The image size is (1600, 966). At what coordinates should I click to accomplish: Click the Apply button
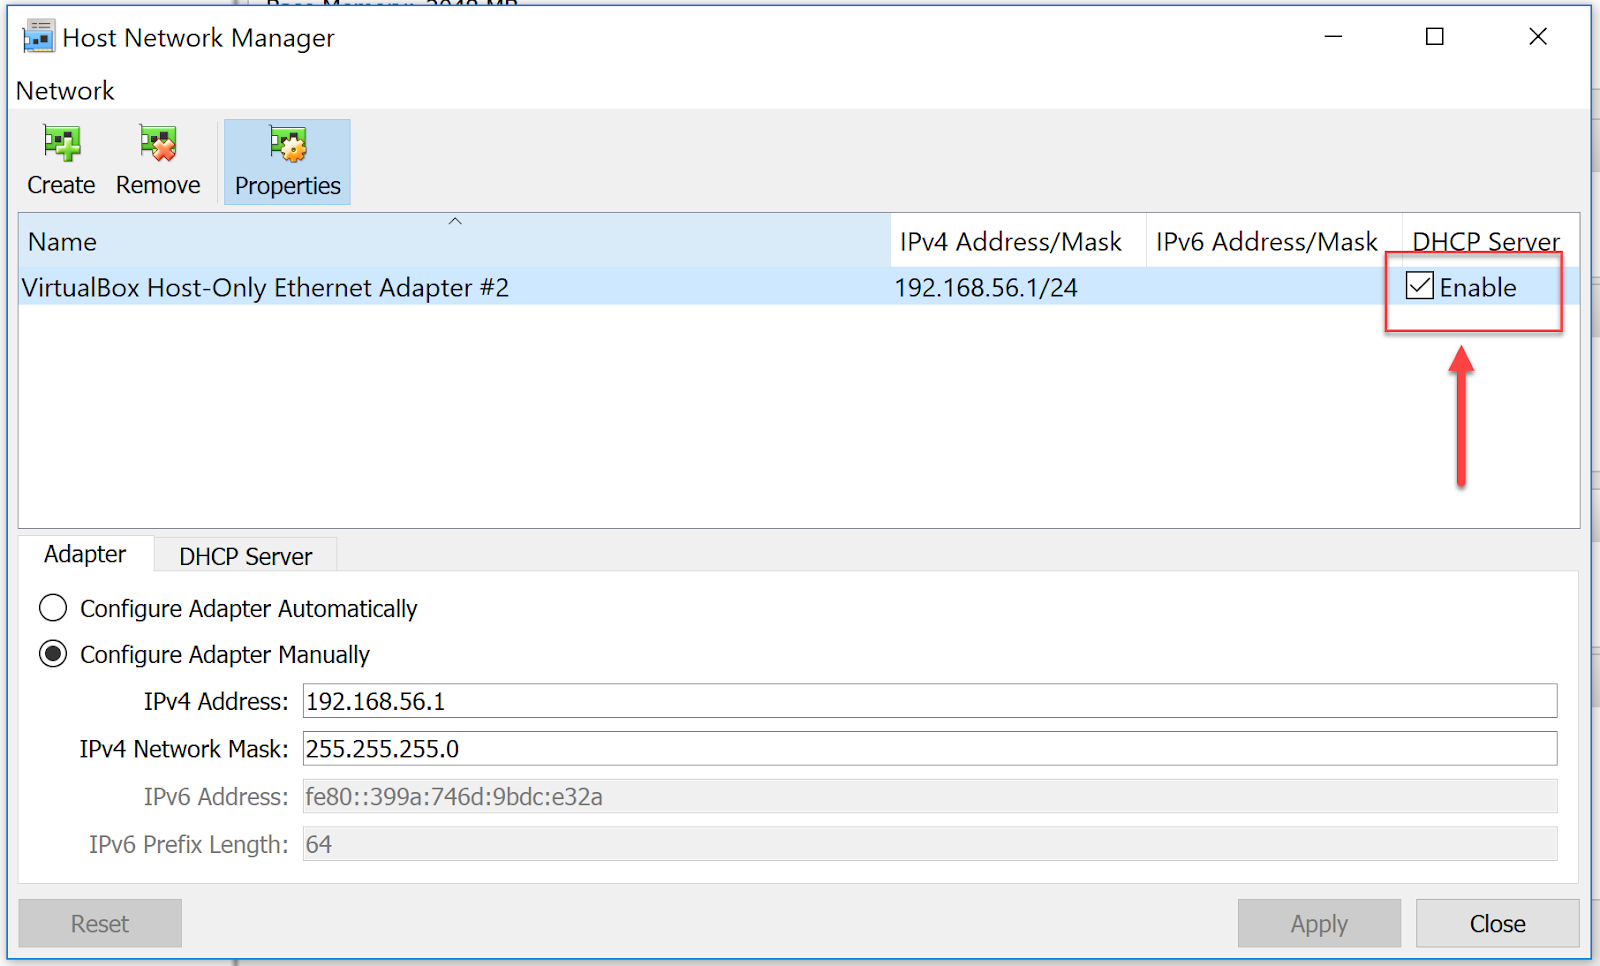tap(1318, 923)
